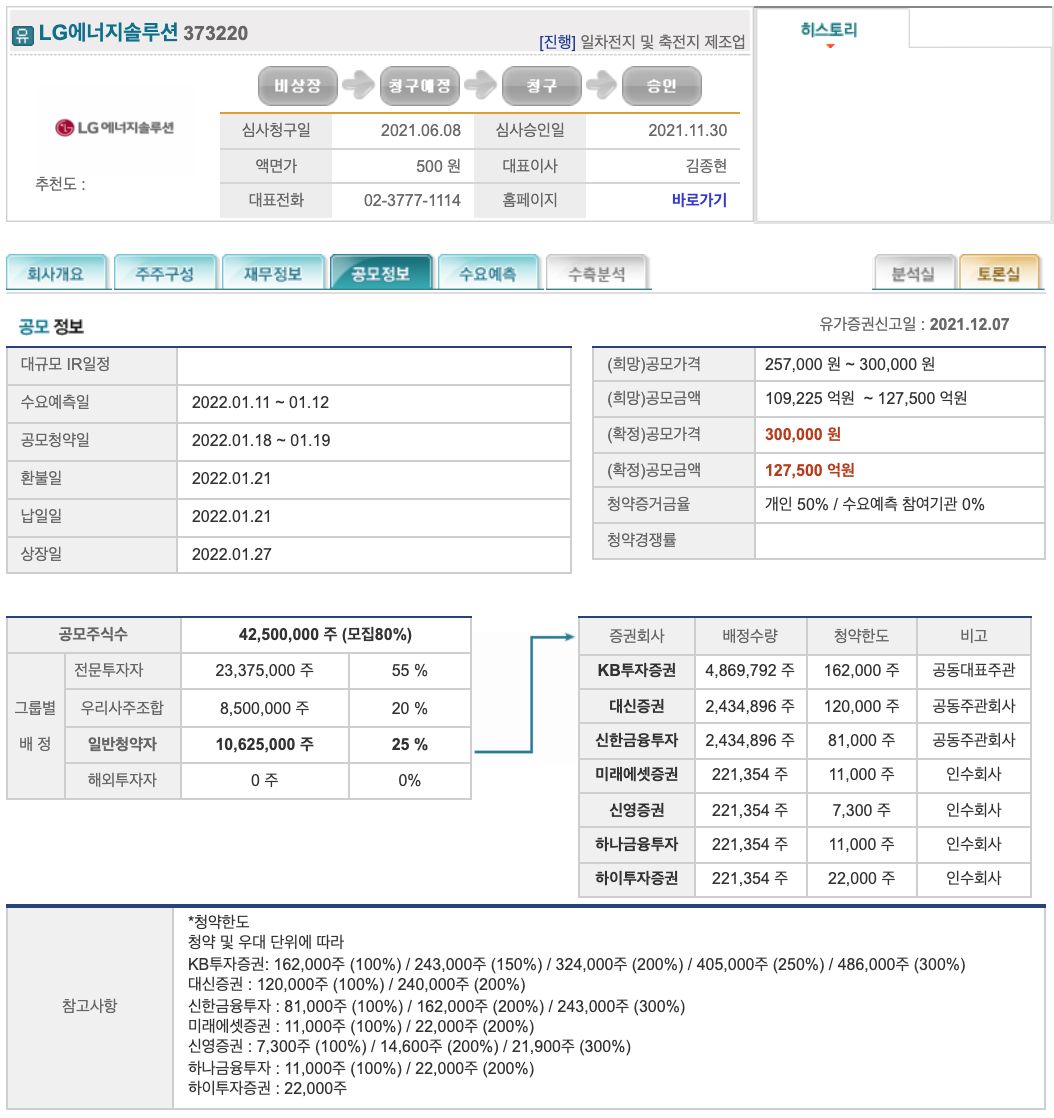Switch to the 주주구성 tab
The height and width of the screenshot is (1118, 1054).
point(165,273)
